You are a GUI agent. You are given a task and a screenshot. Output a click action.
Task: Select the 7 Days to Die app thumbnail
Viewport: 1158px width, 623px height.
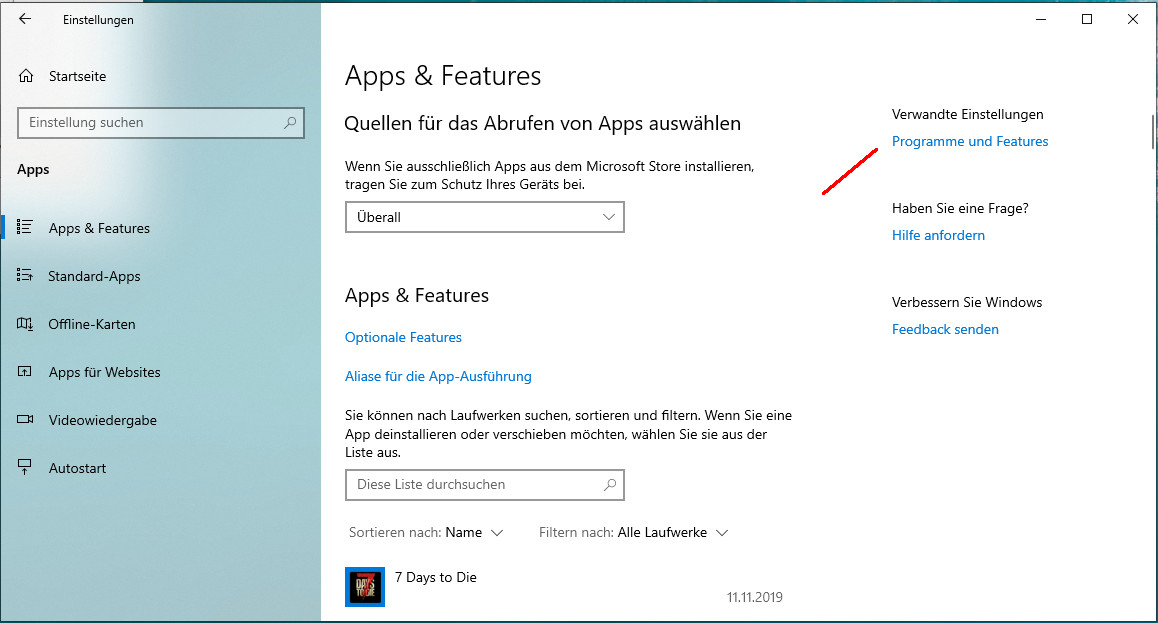pyautogui.click(x=365, y=586)
